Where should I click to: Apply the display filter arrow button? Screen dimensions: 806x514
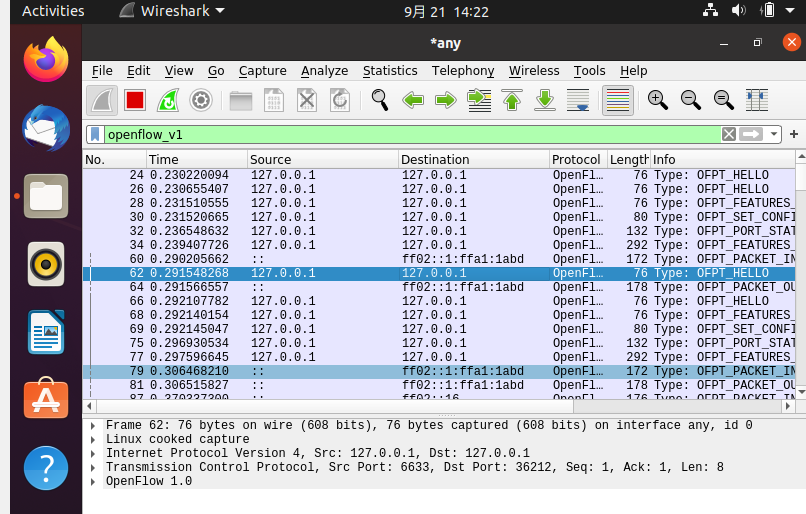point(751,135)
